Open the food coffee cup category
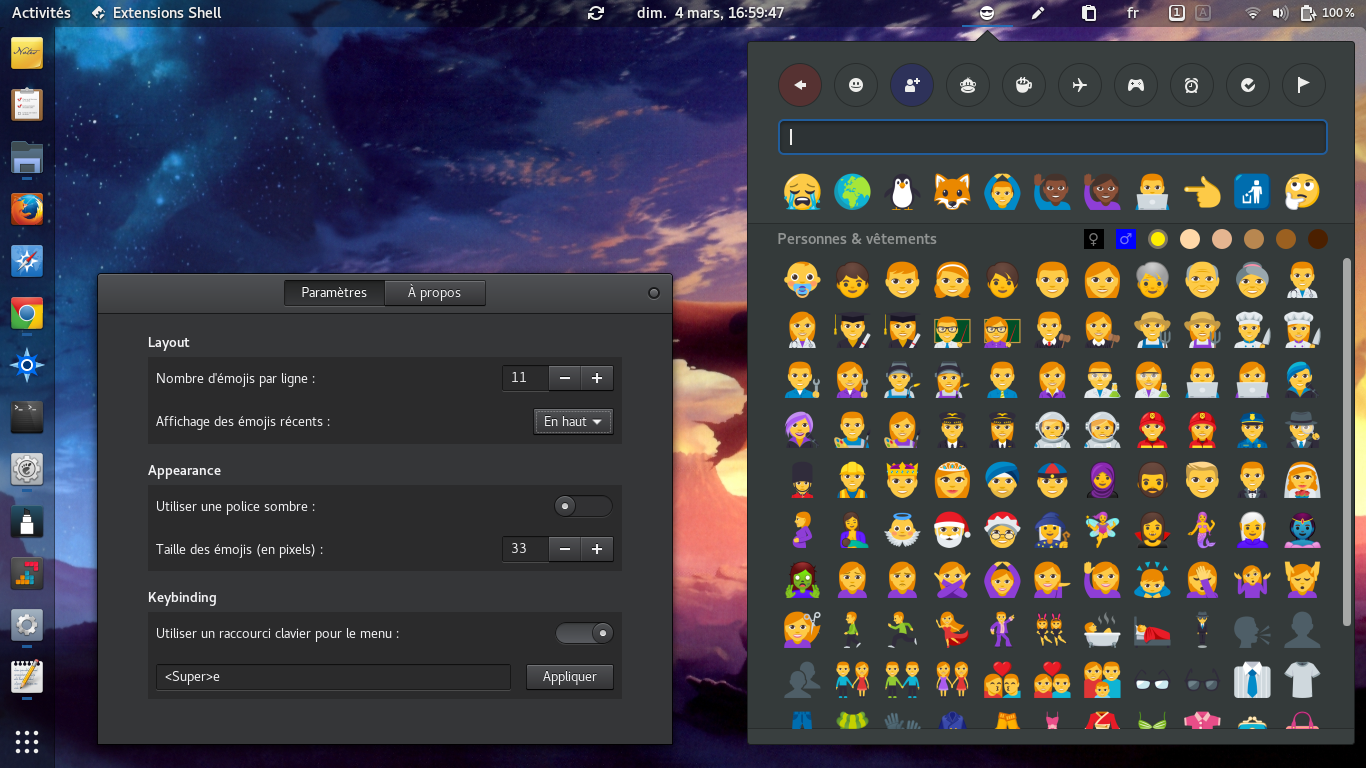 point(1024,86)
